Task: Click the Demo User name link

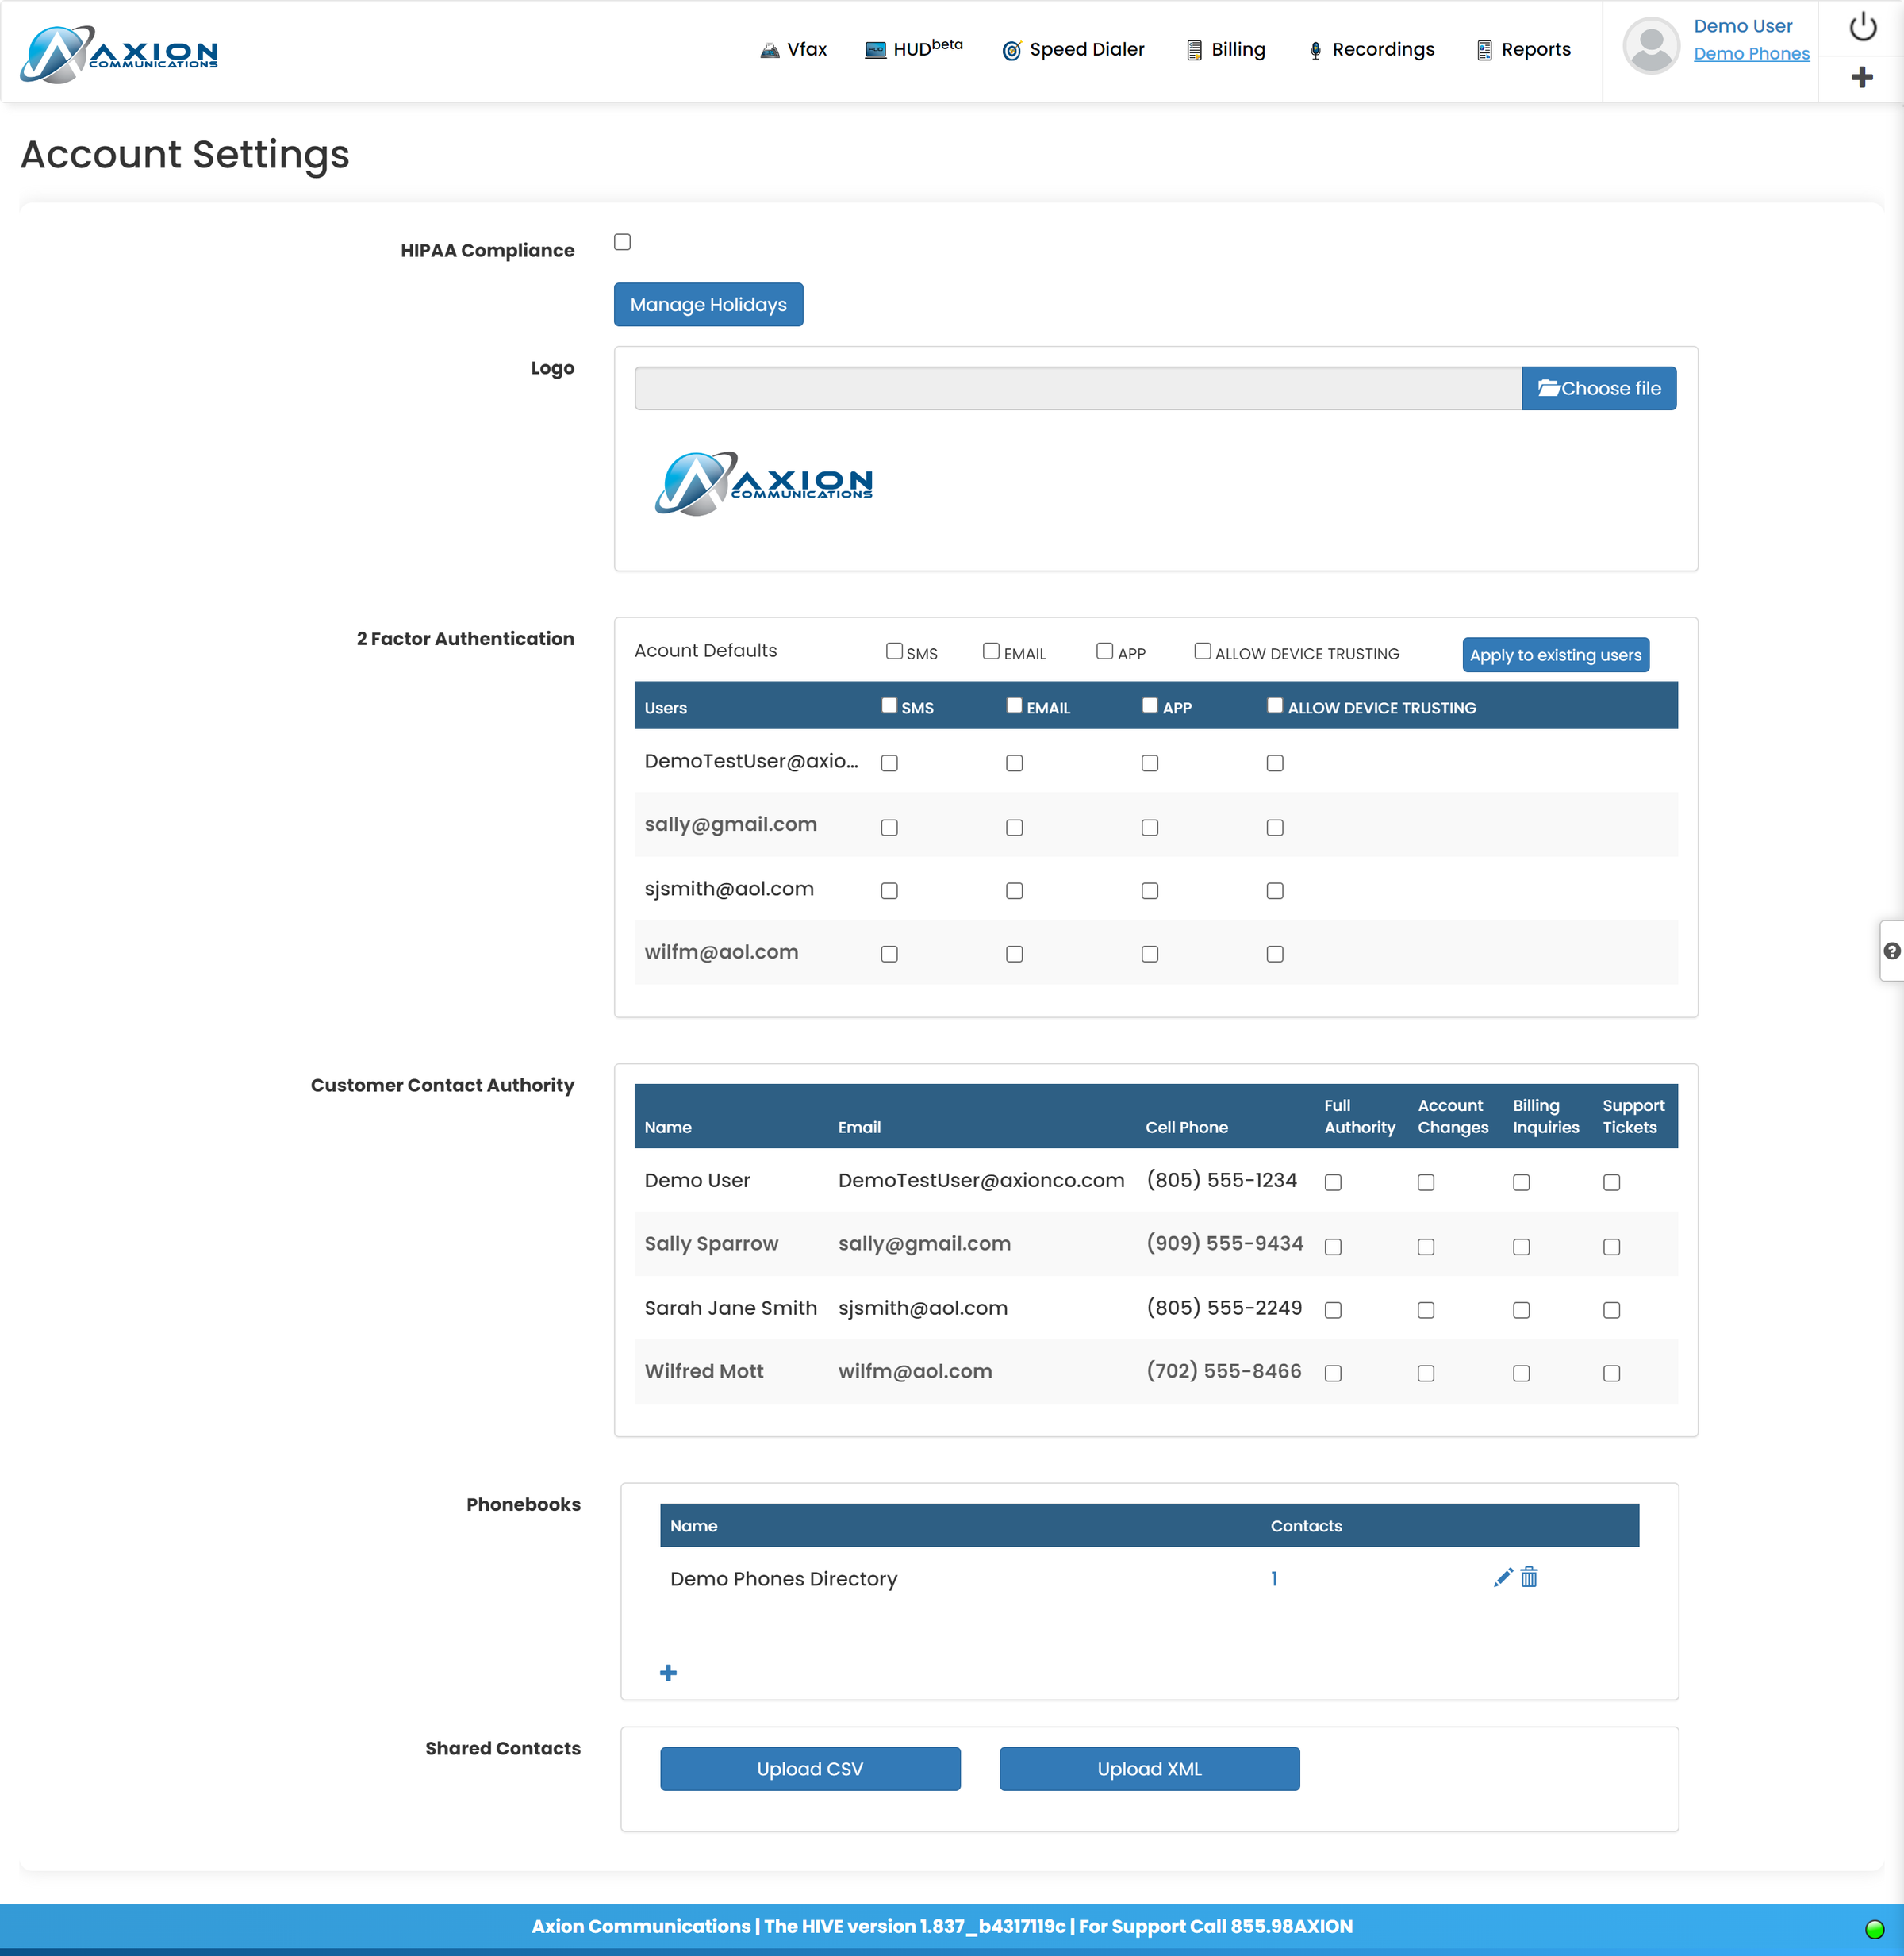Action: [1742, 26]
